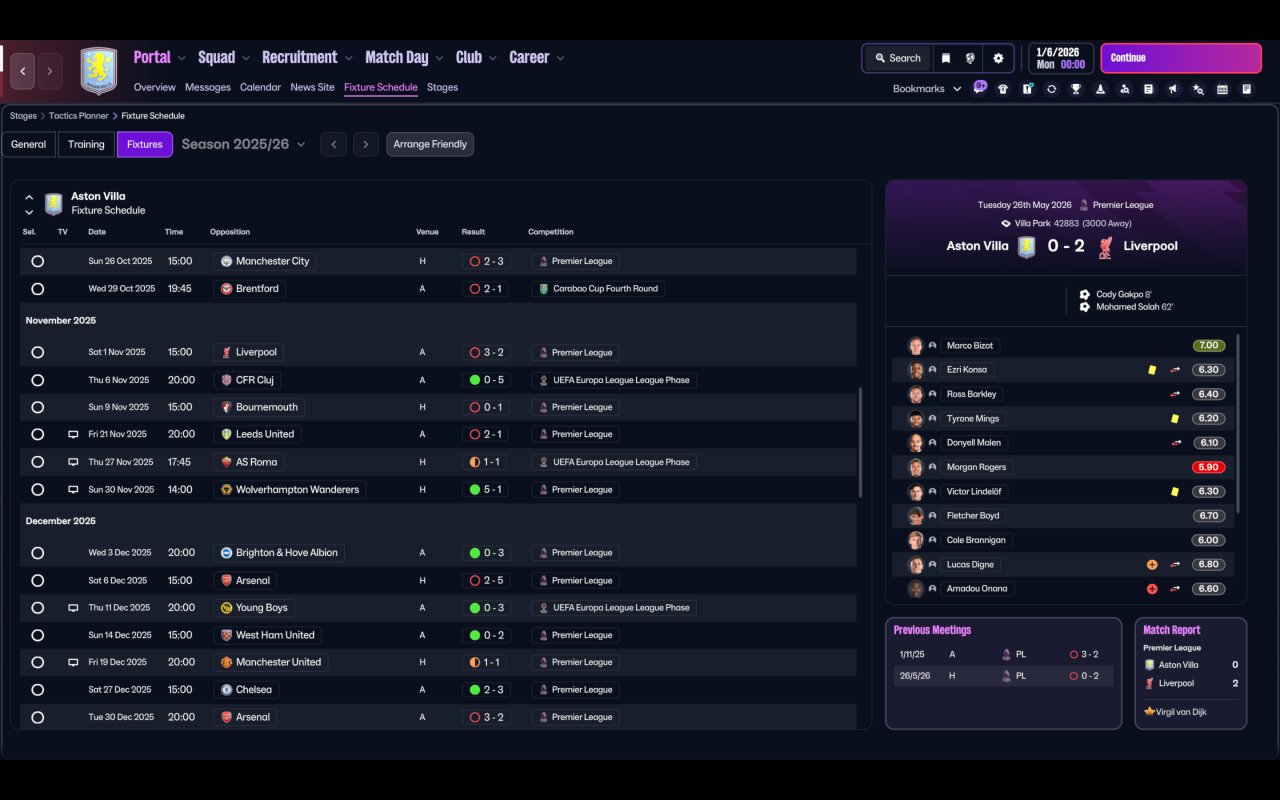This screenshot has height=800, width=1280.
Task: Click the 9+ notifications speech bubble icon
Action: (x=980, y=87)
